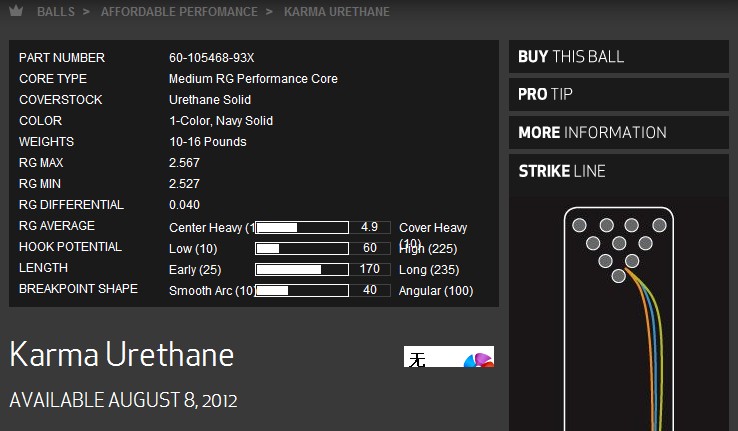Click the BREAKPOINT SHAPE row label
The height and width of the screenshot is (431, 738).
click(x=78, y=288)
